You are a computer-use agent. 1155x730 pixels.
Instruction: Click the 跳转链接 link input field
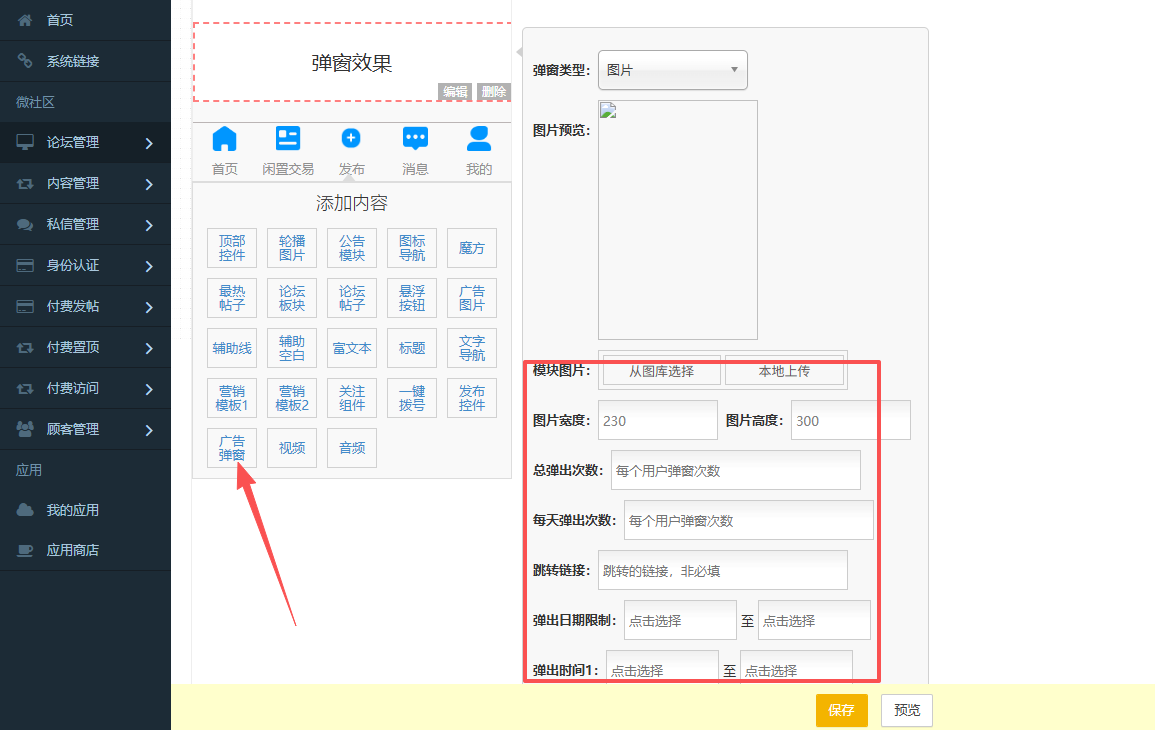pos(722,570)
